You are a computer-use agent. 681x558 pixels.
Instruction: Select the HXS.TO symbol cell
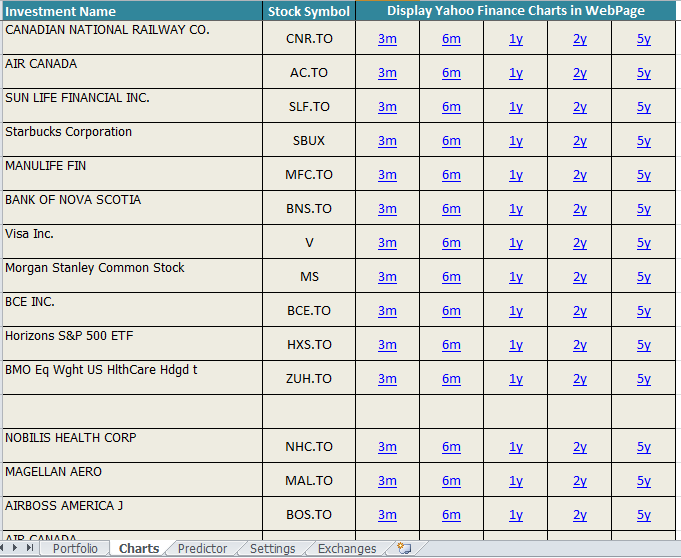pyautogui.click(x=309, y=343)
